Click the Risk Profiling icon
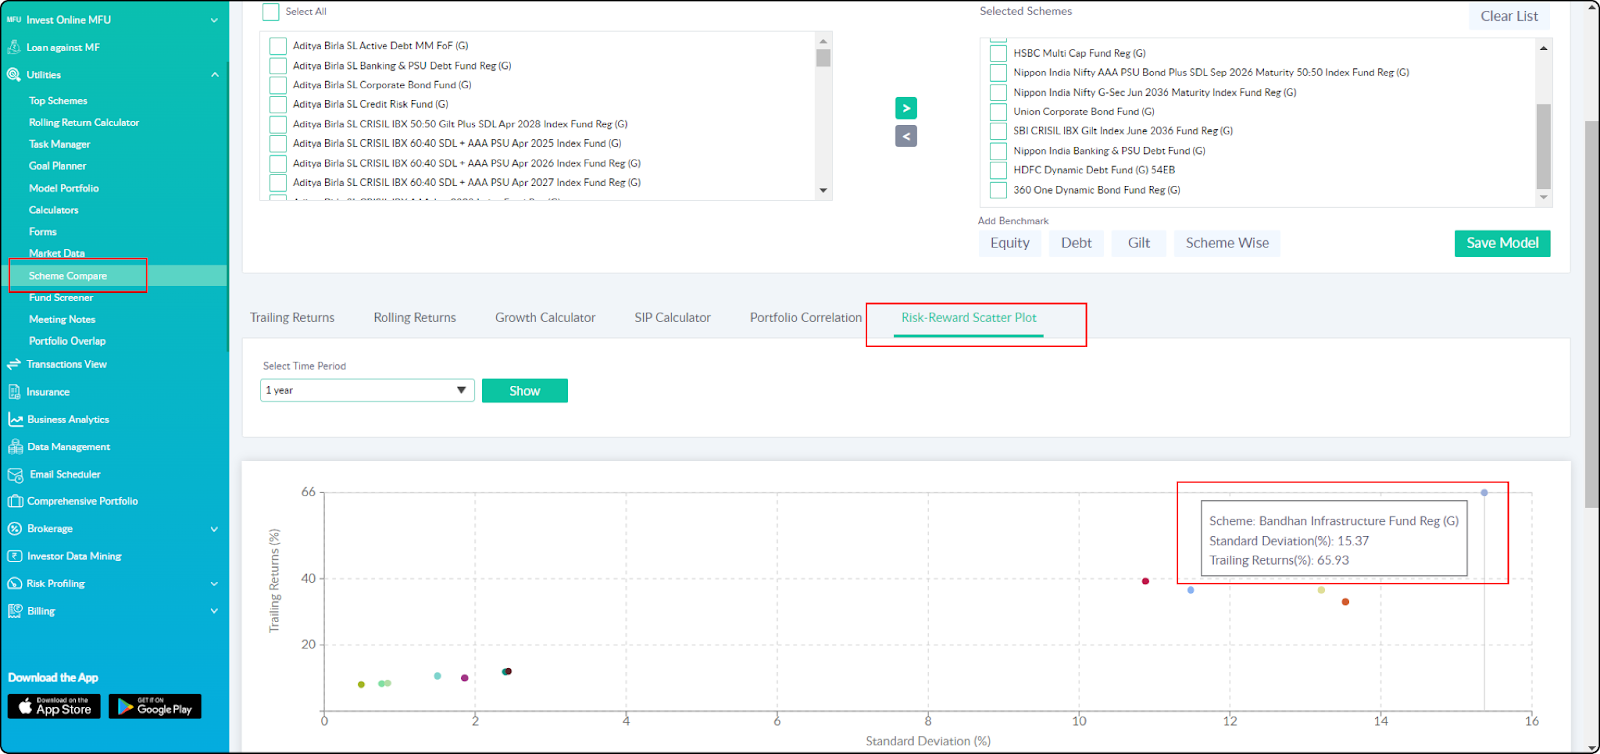 (x=14, y=583)
